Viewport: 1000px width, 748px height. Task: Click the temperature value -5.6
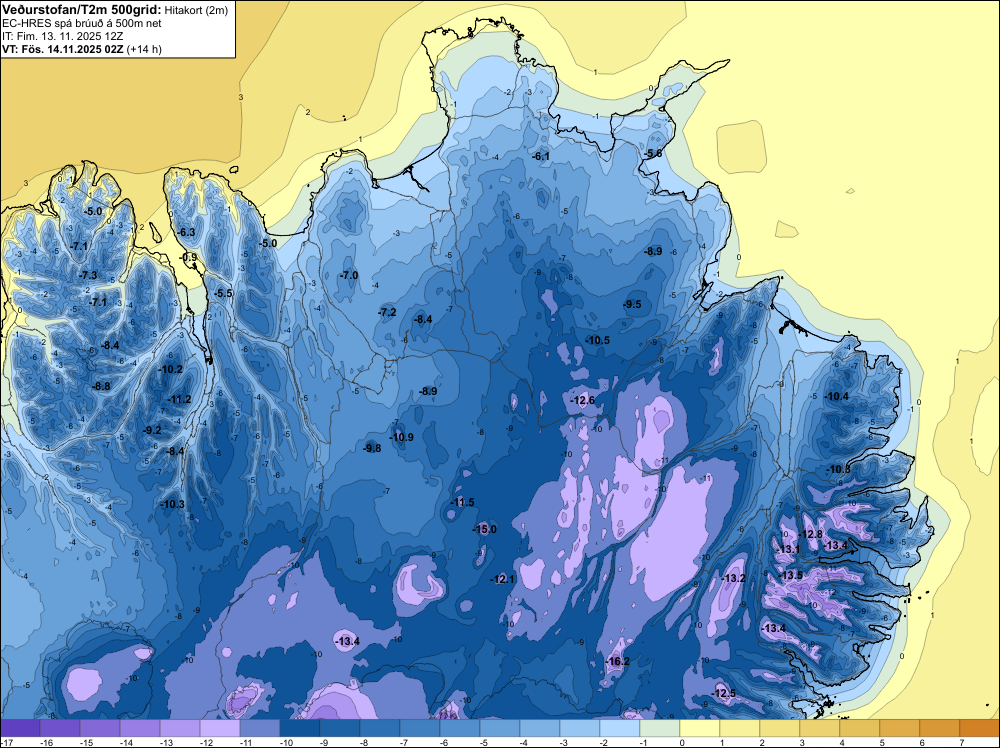click(653, 154)
